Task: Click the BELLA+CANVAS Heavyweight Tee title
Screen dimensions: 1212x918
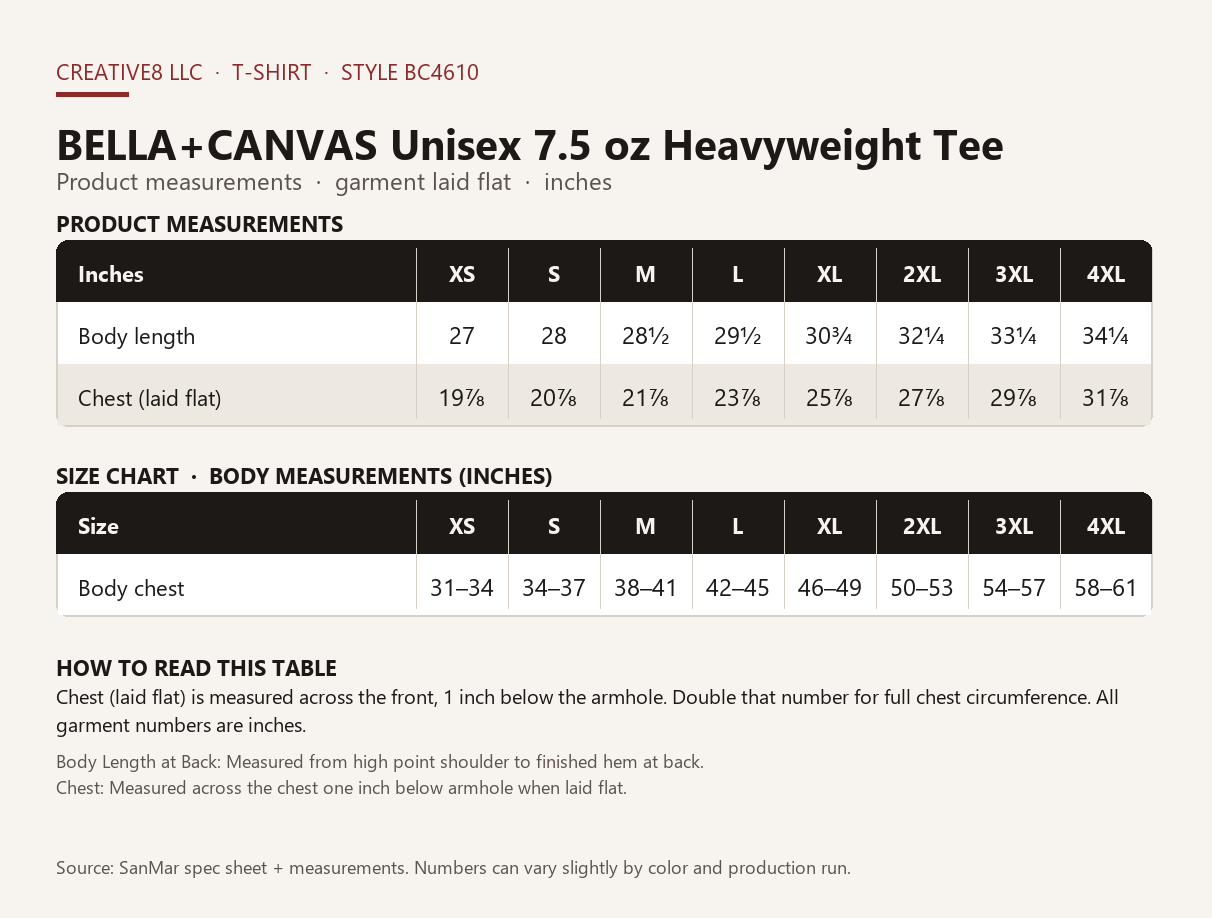Action: point(530,146)
